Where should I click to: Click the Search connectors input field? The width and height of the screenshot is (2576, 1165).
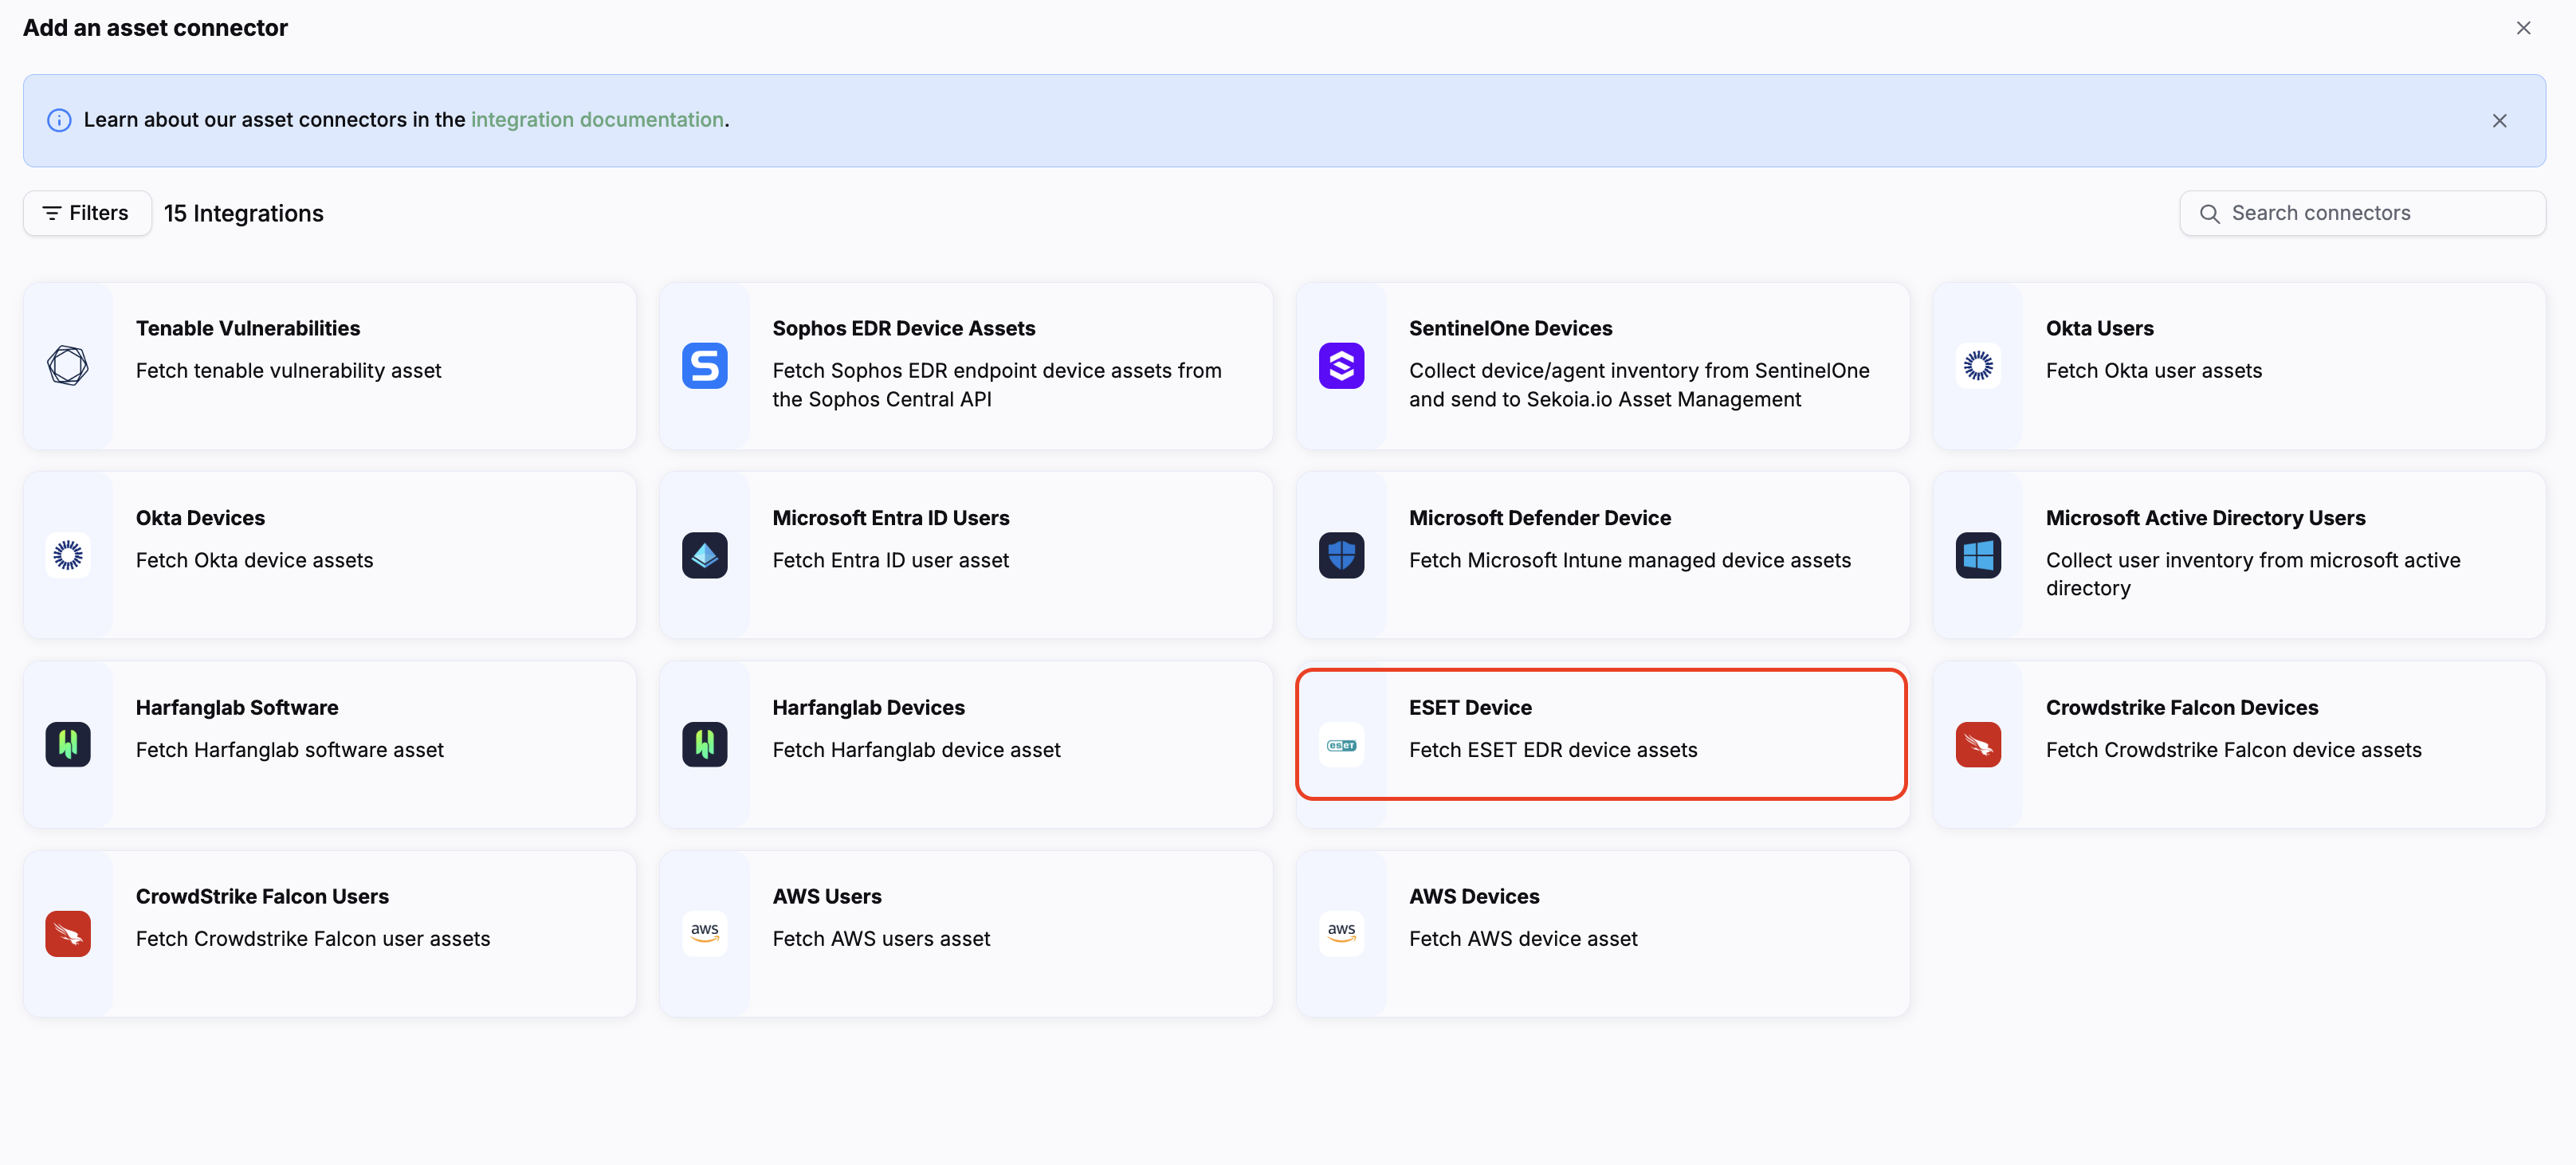2362,213
